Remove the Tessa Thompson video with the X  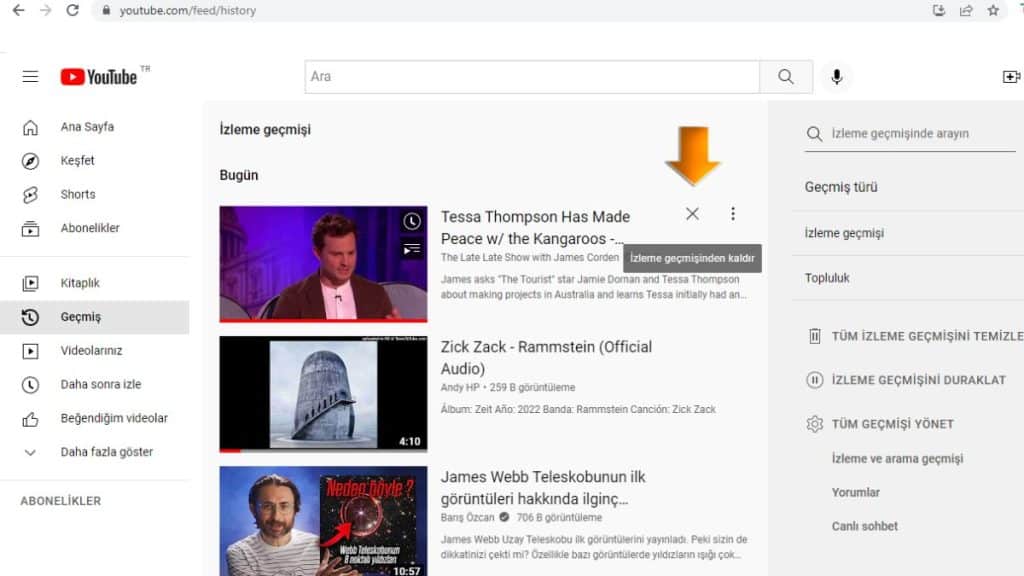tap(692, 214)
